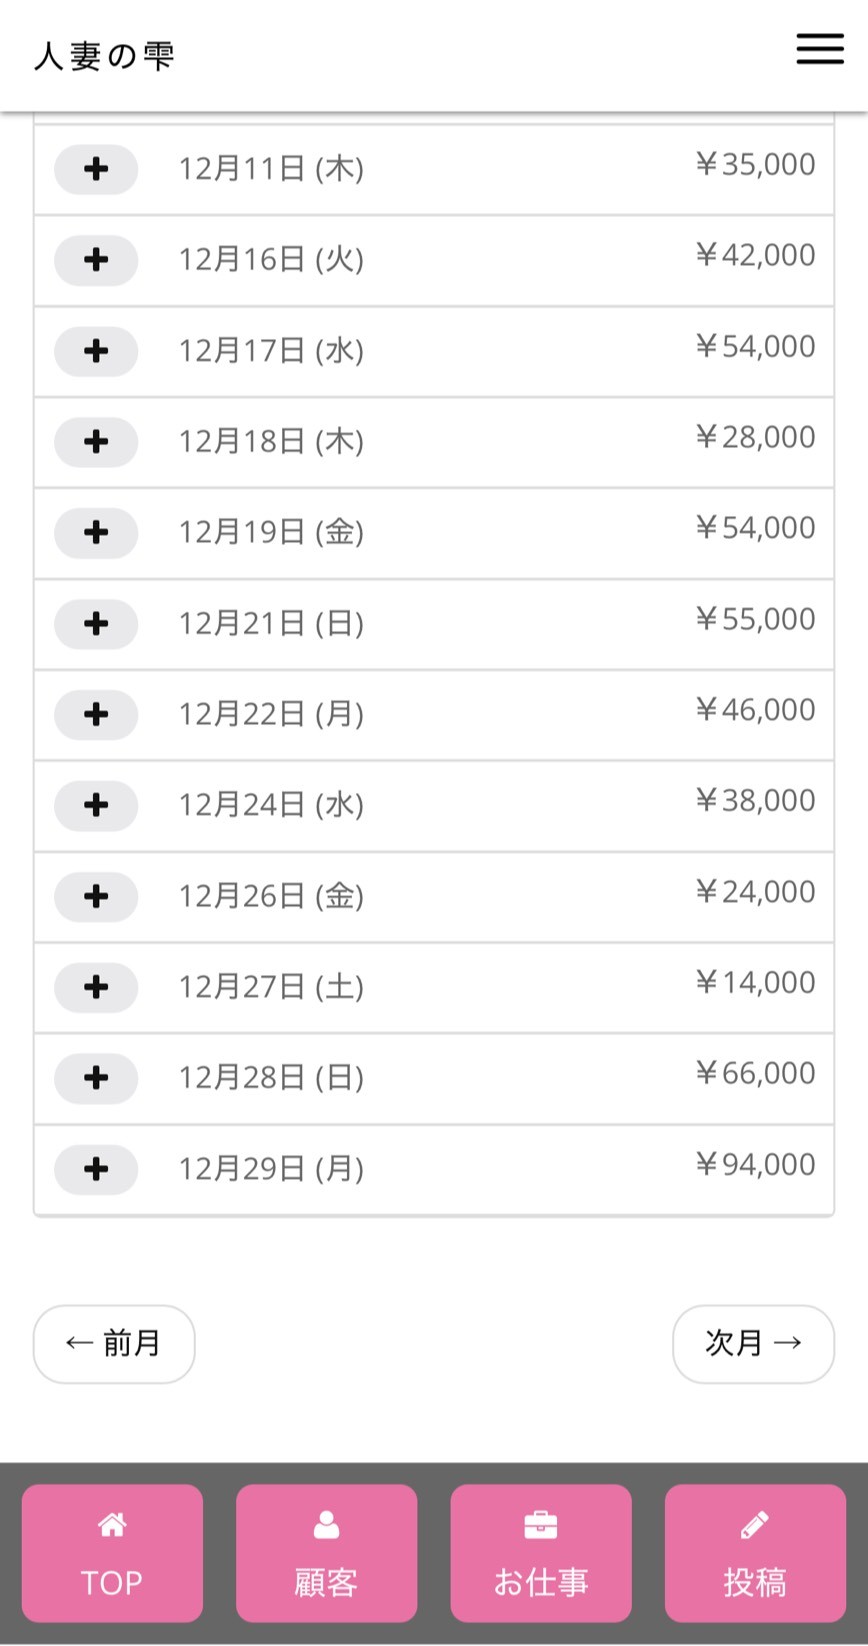Expand details for 12月17日 (水)
This screenshot has height=1646, width=868.
click(96, 351)
